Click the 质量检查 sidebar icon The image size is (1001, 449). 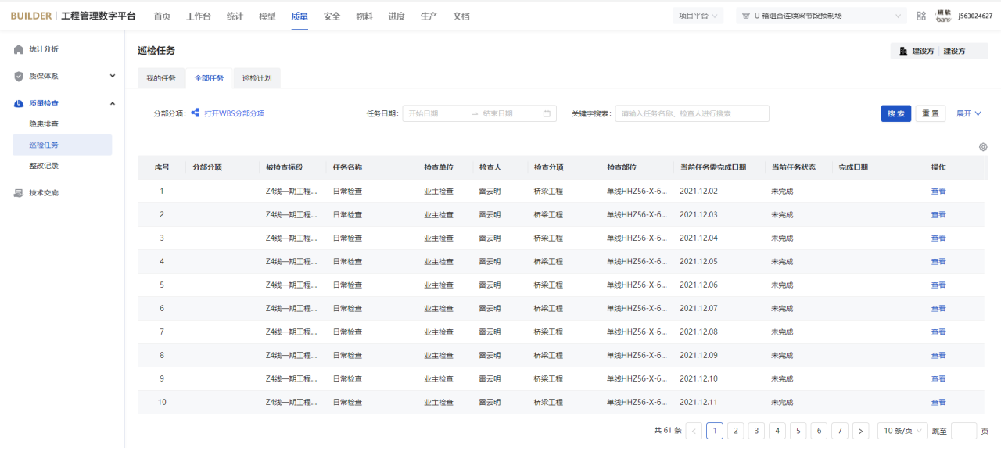pos(19,103)
